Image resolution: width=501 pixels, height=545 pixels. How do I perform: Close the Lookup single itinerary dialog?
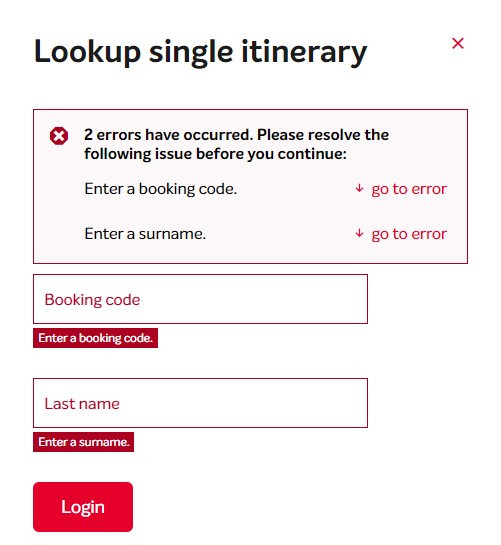[458, 43]
